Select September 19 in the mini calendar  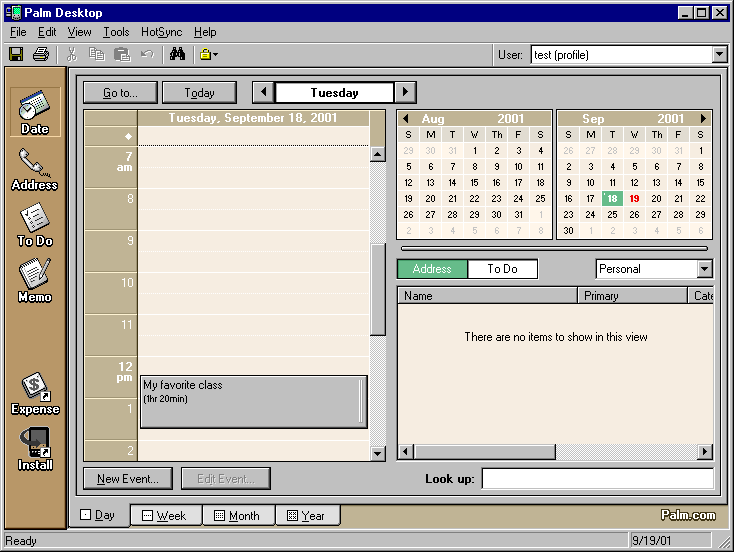[x=634, y=199]
